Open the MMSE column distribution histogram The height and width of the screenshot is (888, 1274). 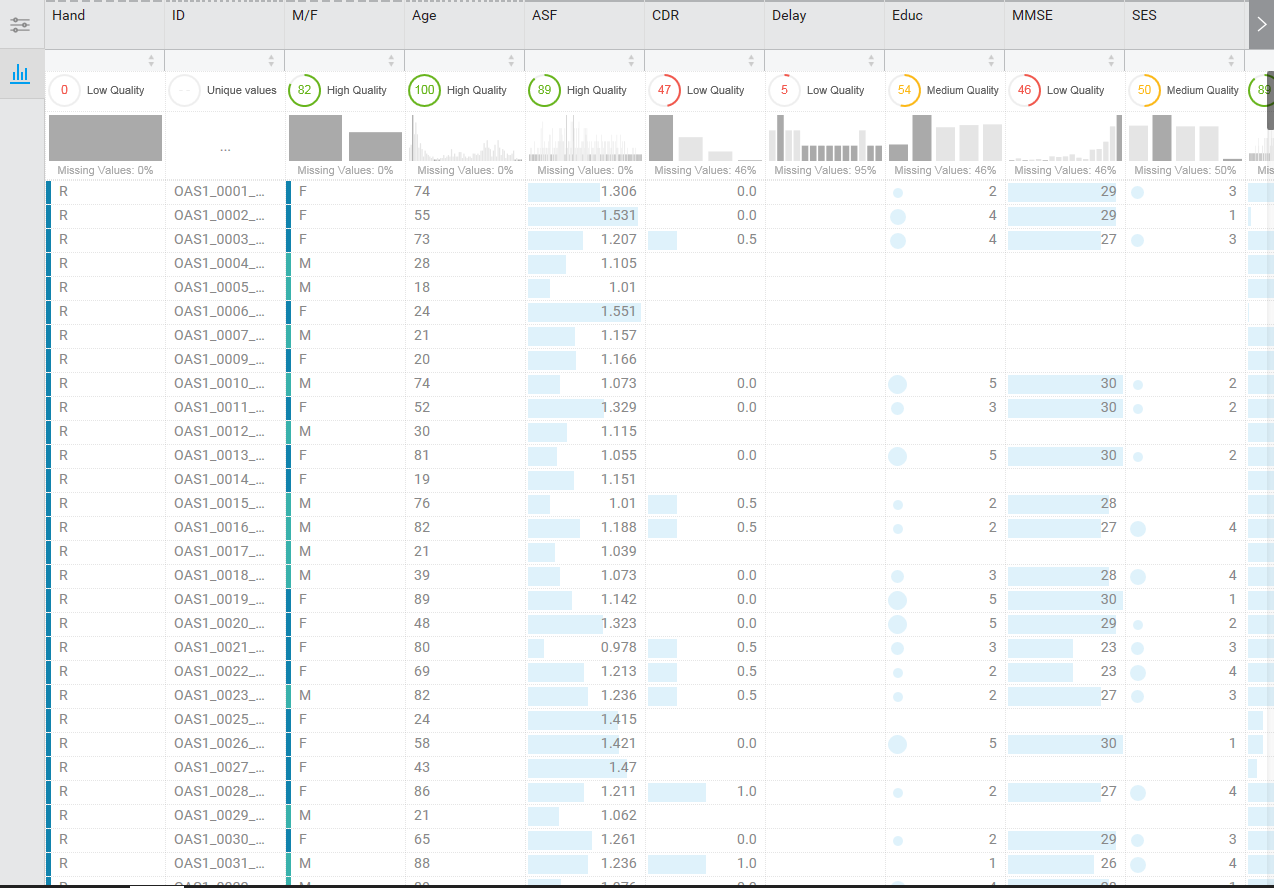1065,138
